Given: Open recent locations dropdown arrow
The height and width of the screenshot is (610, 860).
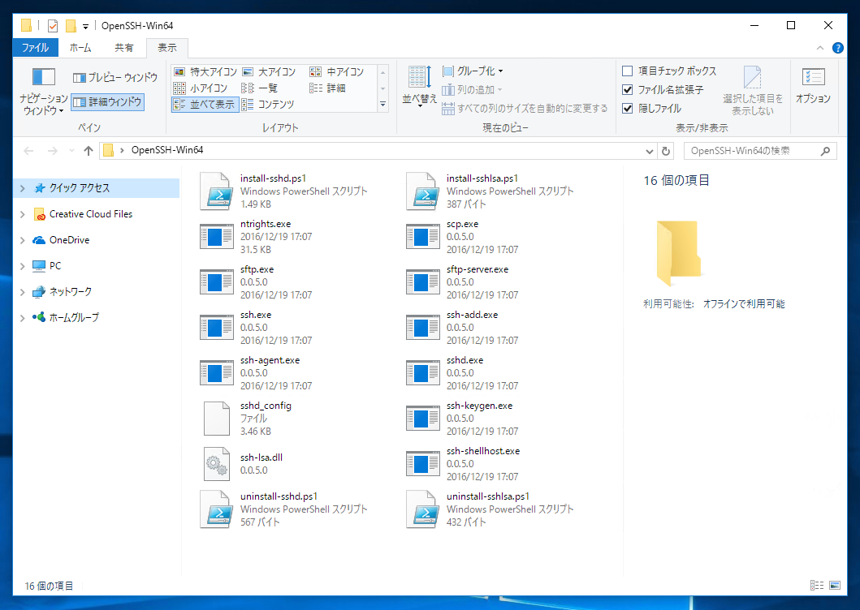Looking at the screenshot, I should click(71, 151).
